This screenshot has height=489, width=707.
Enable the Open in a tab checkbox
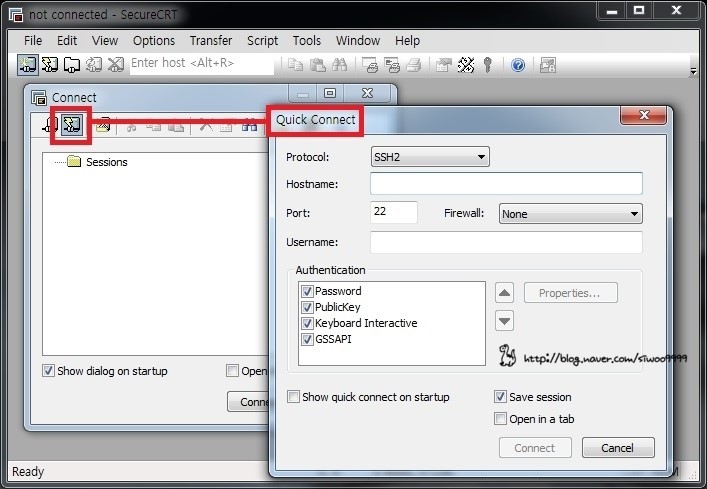coord(500,419)
